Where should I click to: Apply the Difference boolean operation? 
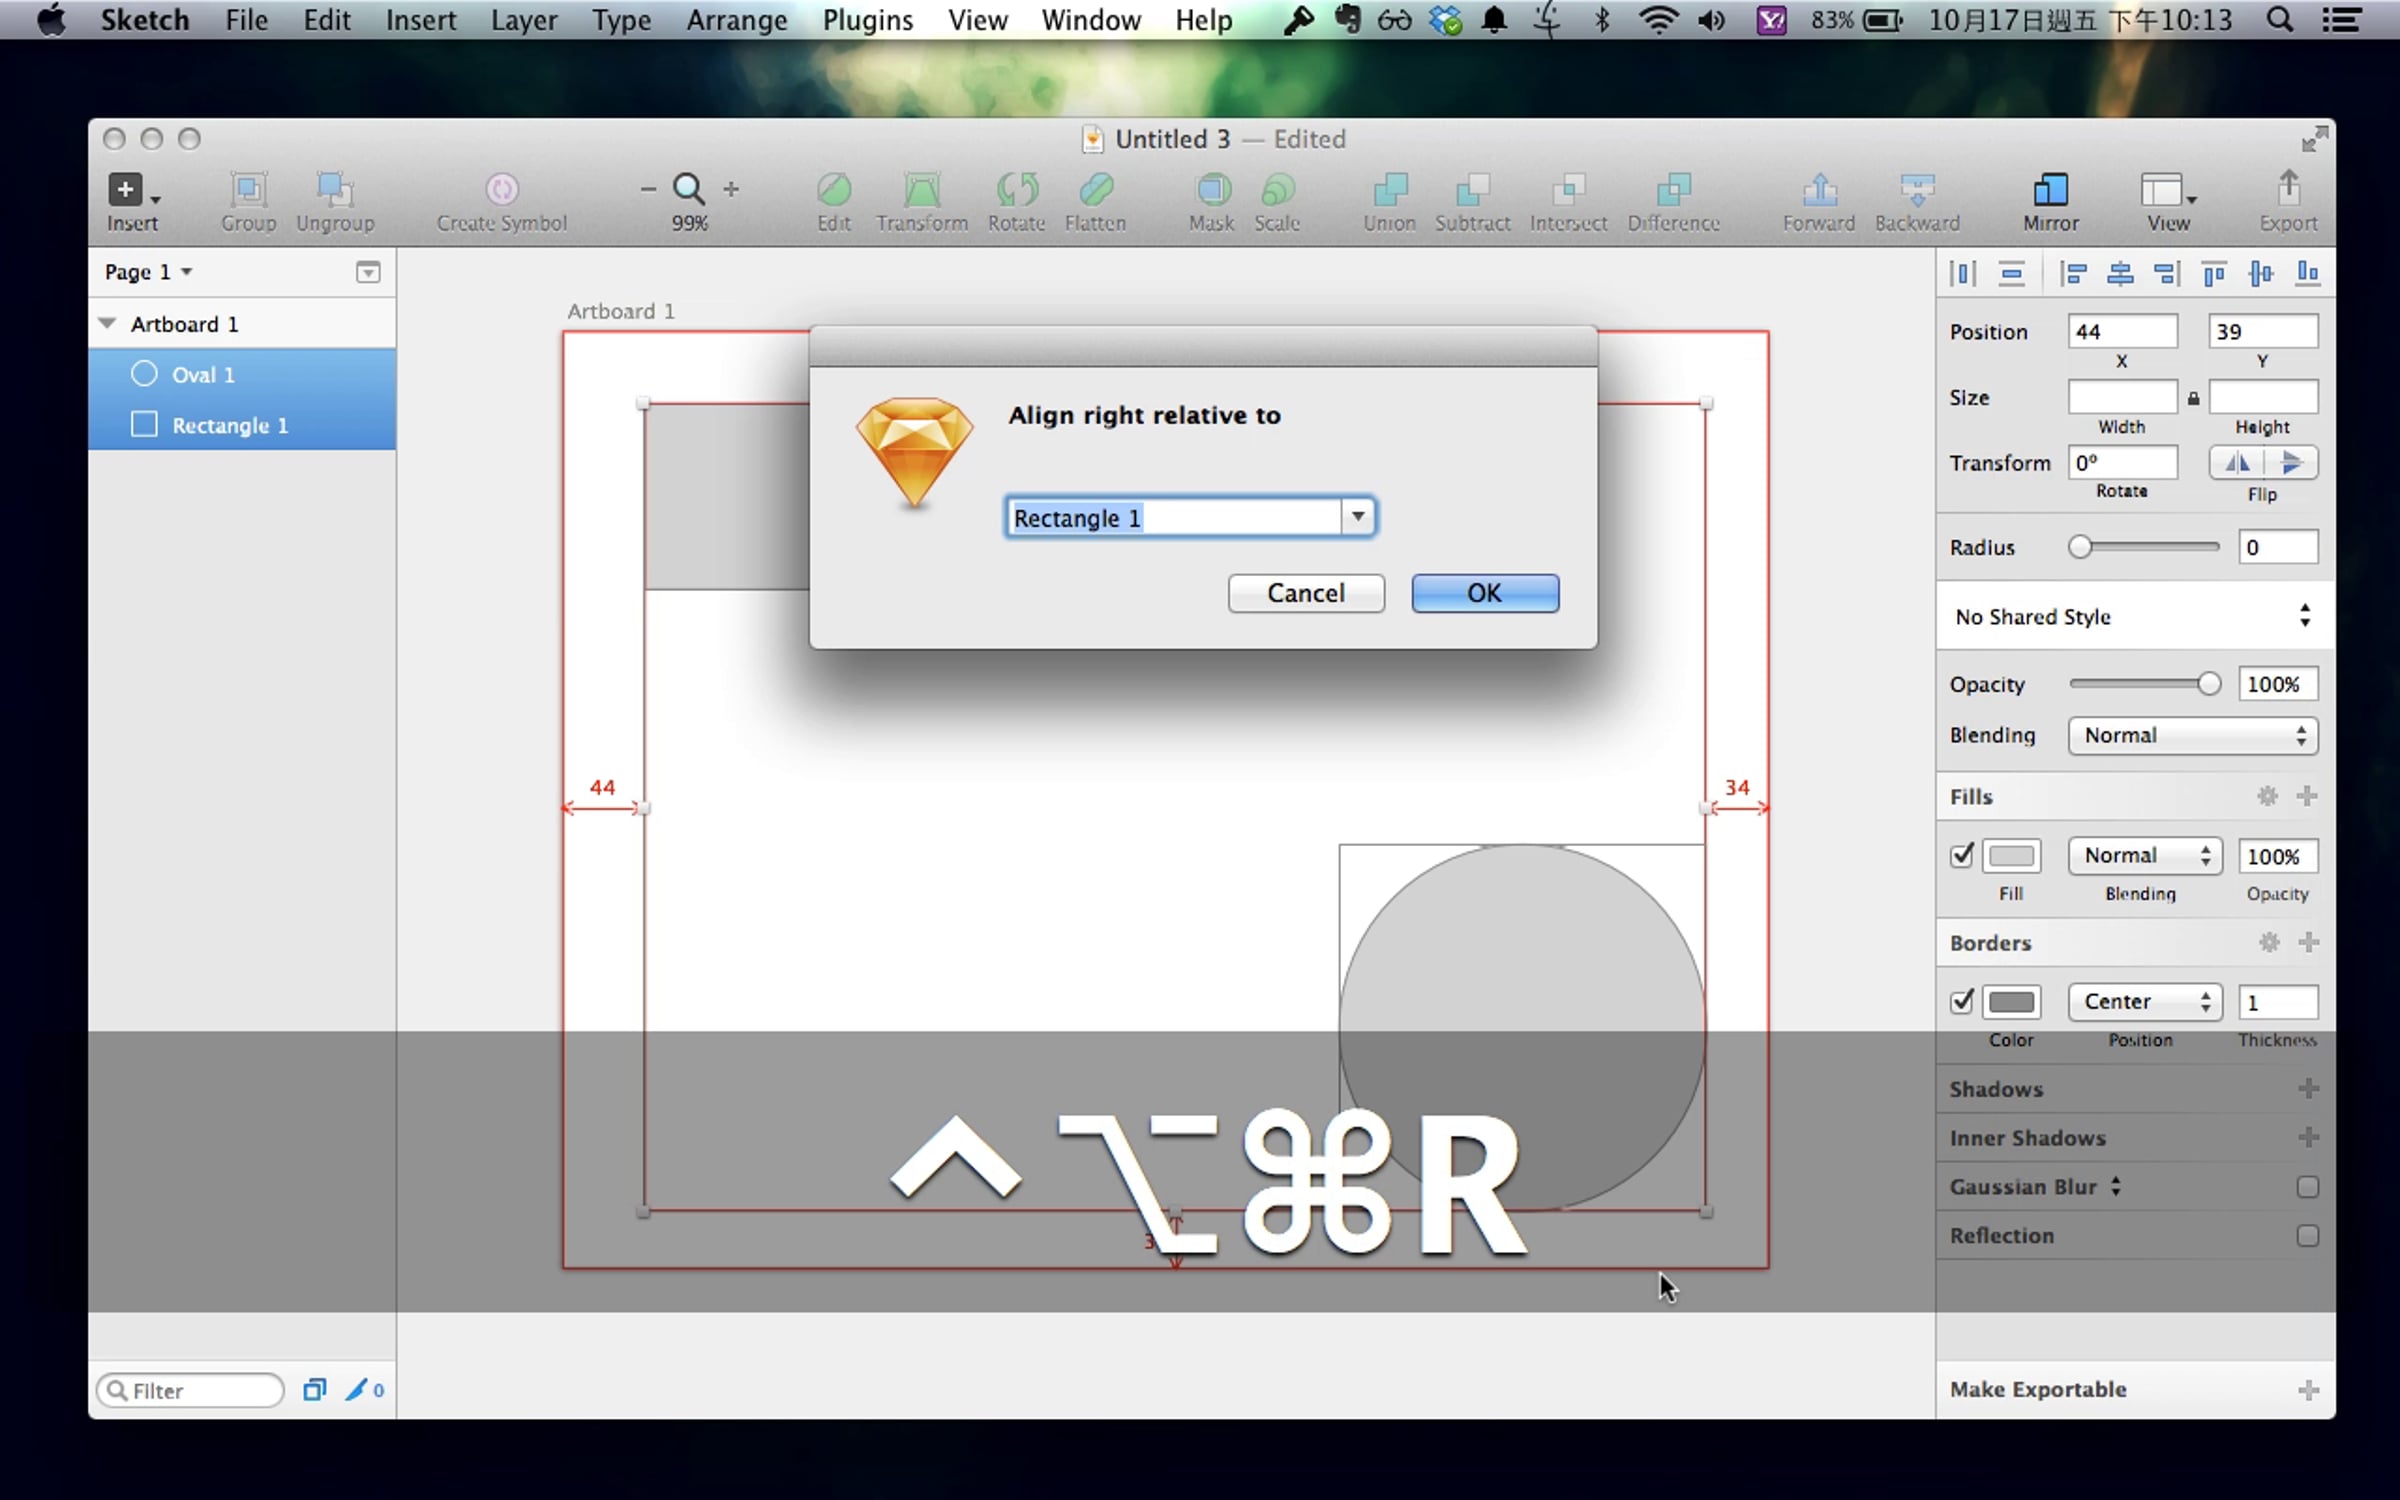[1673, 189]
